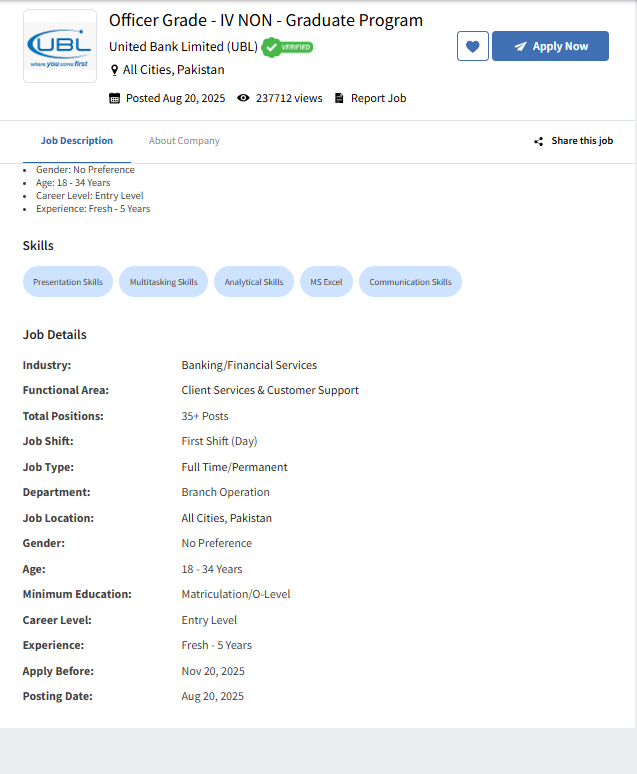Click the location pin icon

pyautogui.click(x=114, y=70)
